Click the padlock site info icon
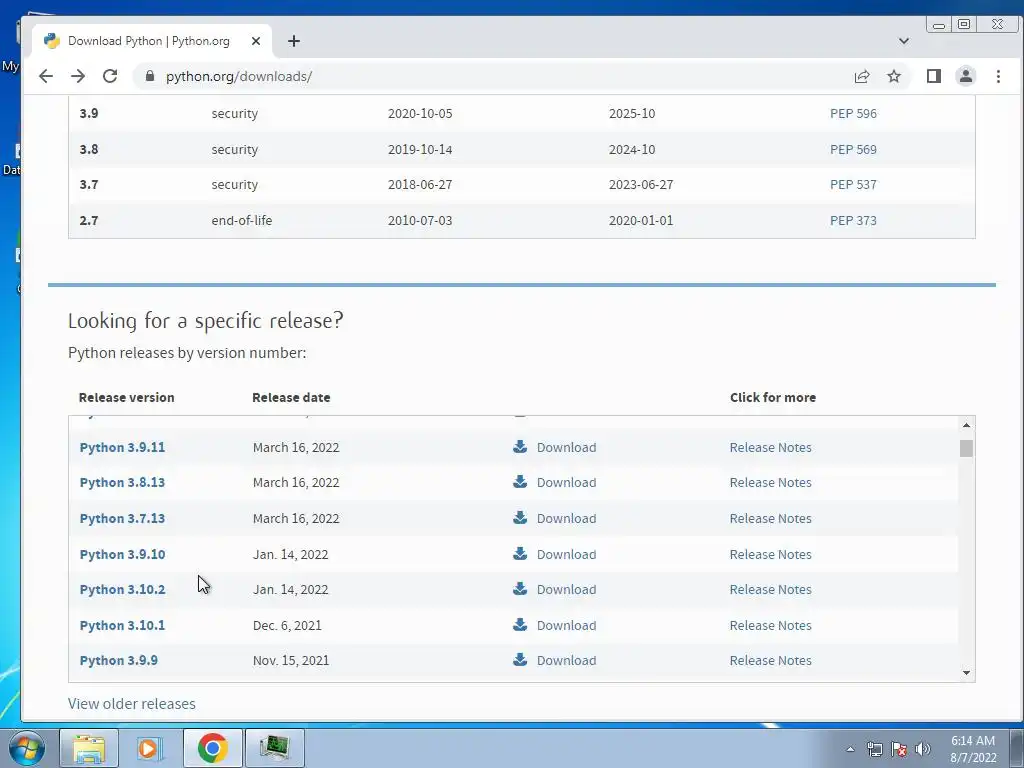 150,76
